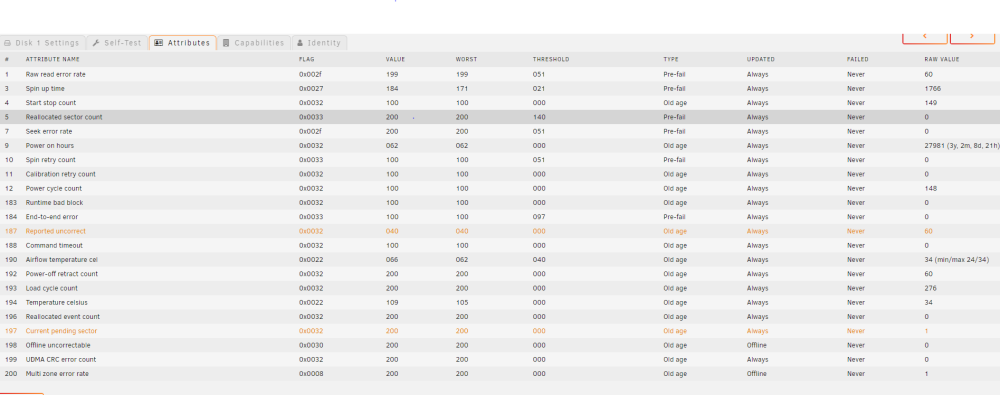This screenshot has width=1000, height=395.
Task: Click the wrench icon on Self-Test tab
Action: 96,43
